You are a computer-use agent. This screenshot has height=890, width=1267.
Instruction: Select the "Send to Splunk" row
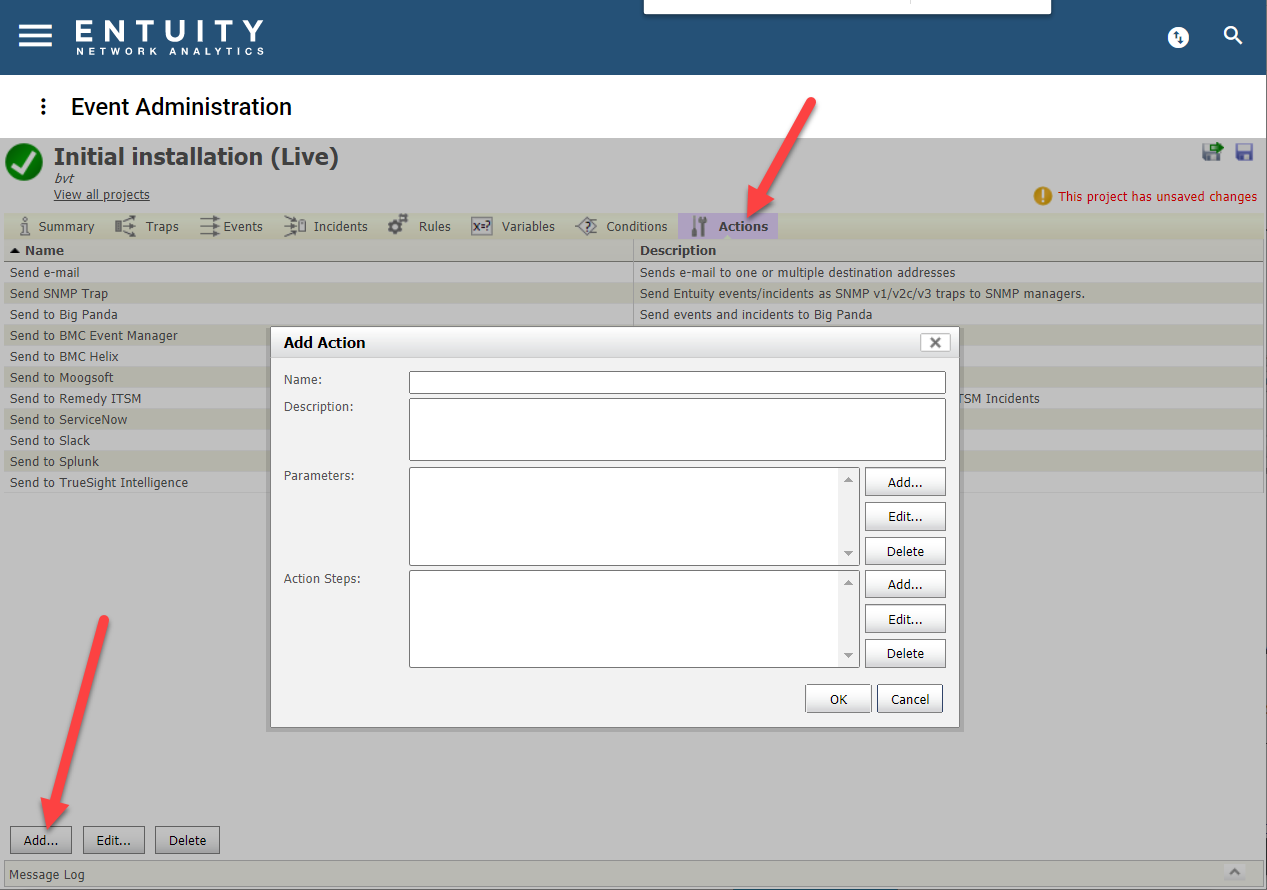coord(55,461)
